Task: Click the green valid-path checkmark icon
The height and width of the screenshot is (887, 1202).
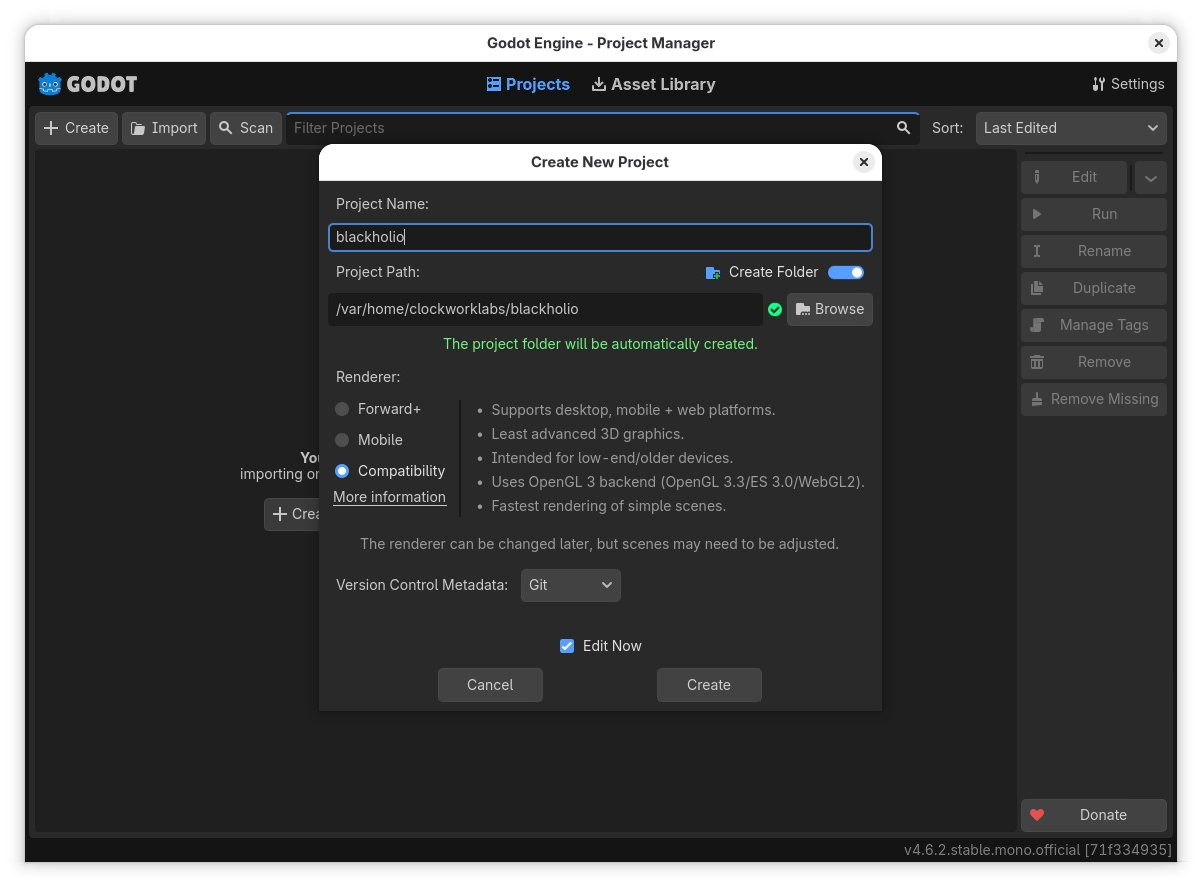Action: [x=775, y=310]
